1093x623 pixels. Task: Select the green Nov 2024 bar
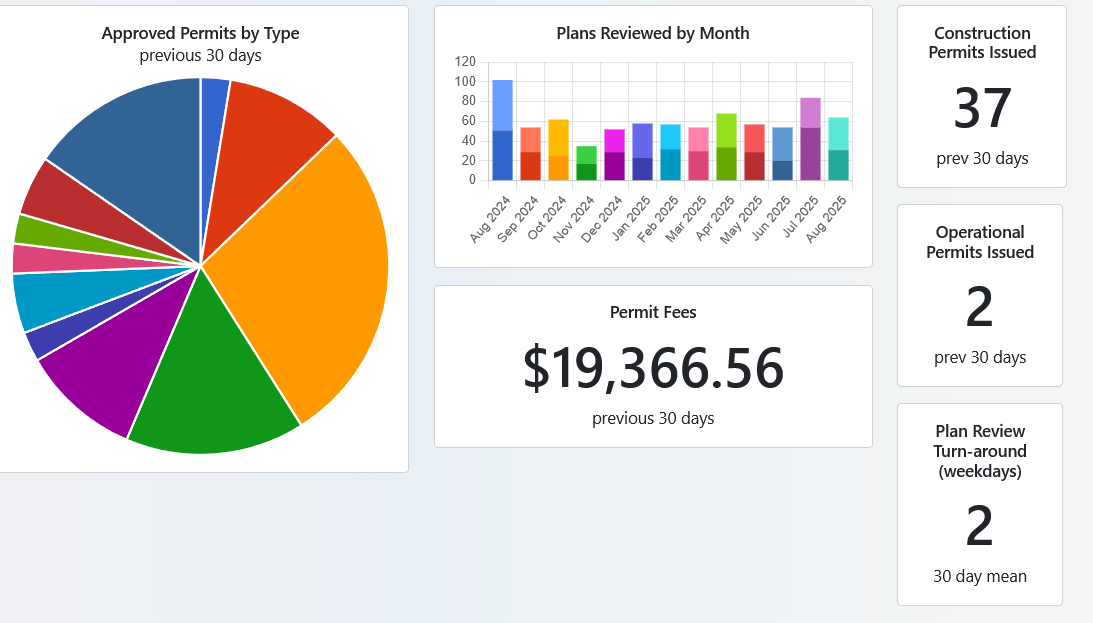(x=586, y=163)
